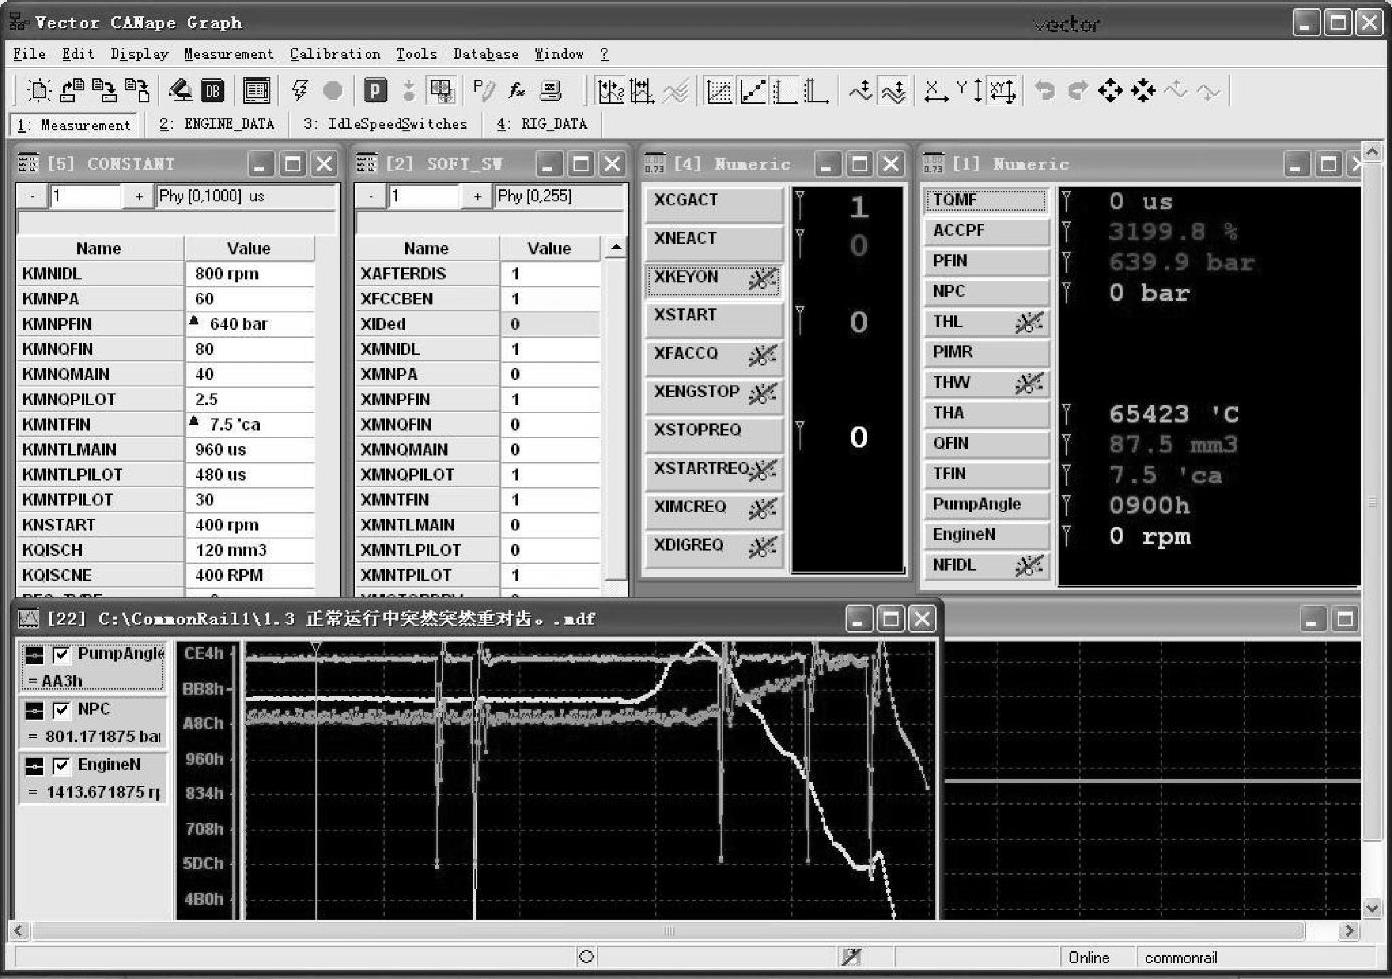Screen dimensions: 1392x979
Task: Click the PumpAngle button in Numeric window
Action: pyautogui.click(x=986, y=505)
